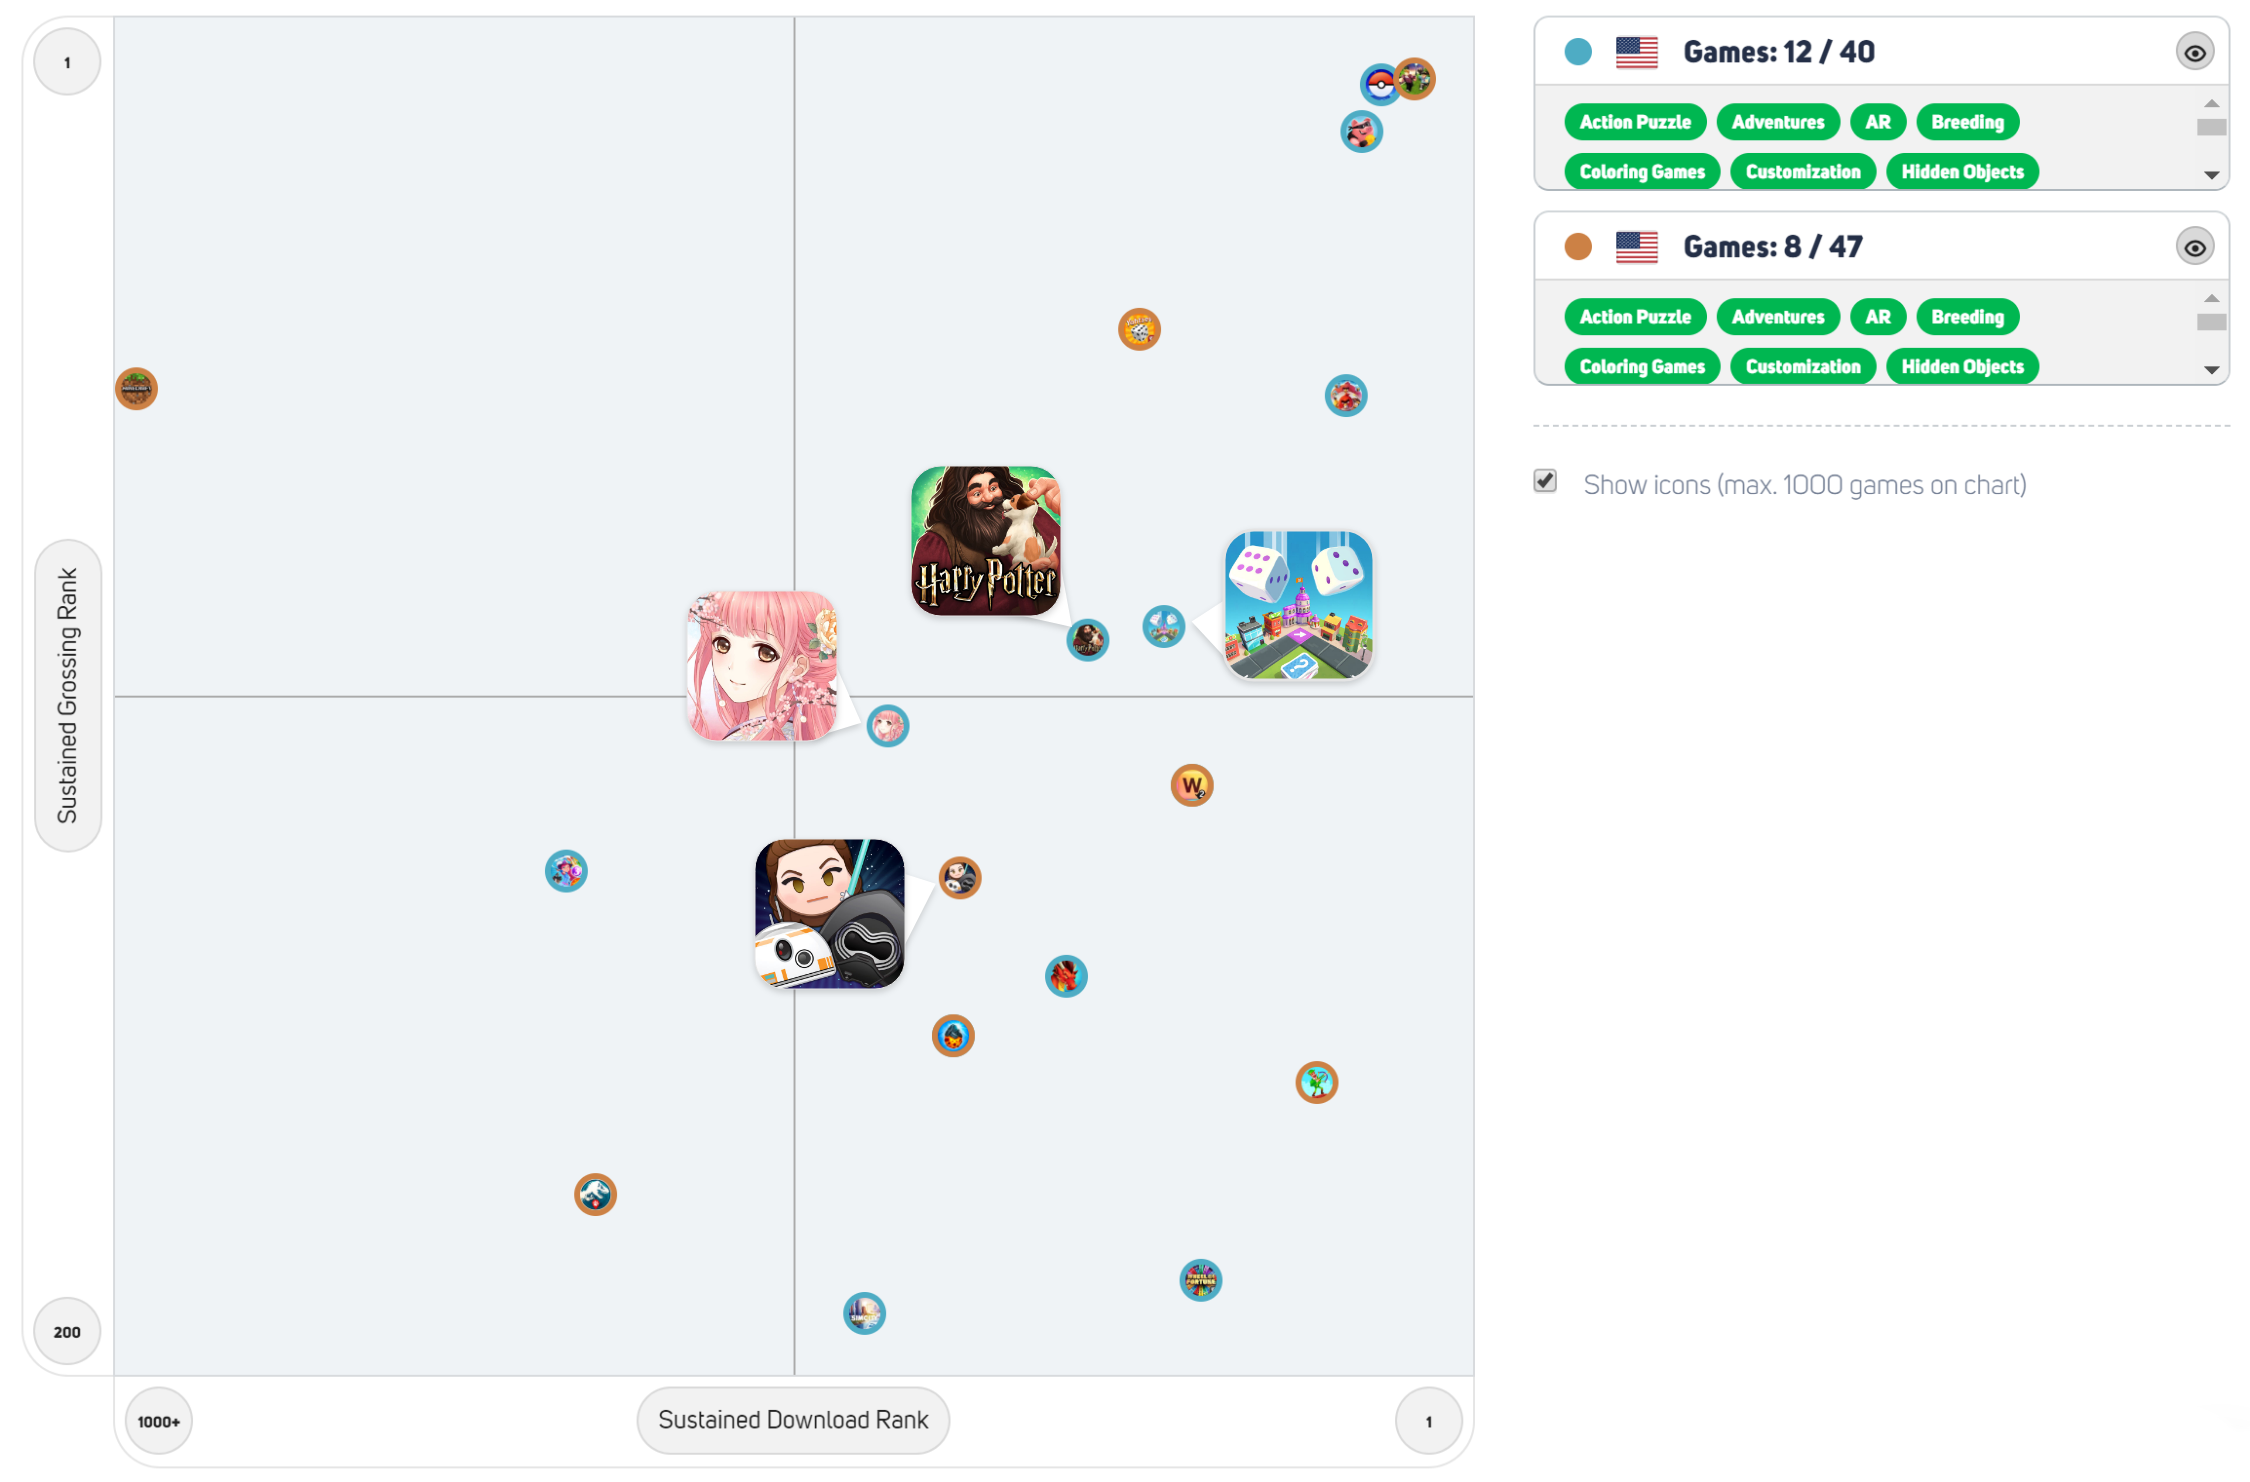
Task: Select the Hidden Objects tag in orange dataset
Action: tap(1964, 362)
